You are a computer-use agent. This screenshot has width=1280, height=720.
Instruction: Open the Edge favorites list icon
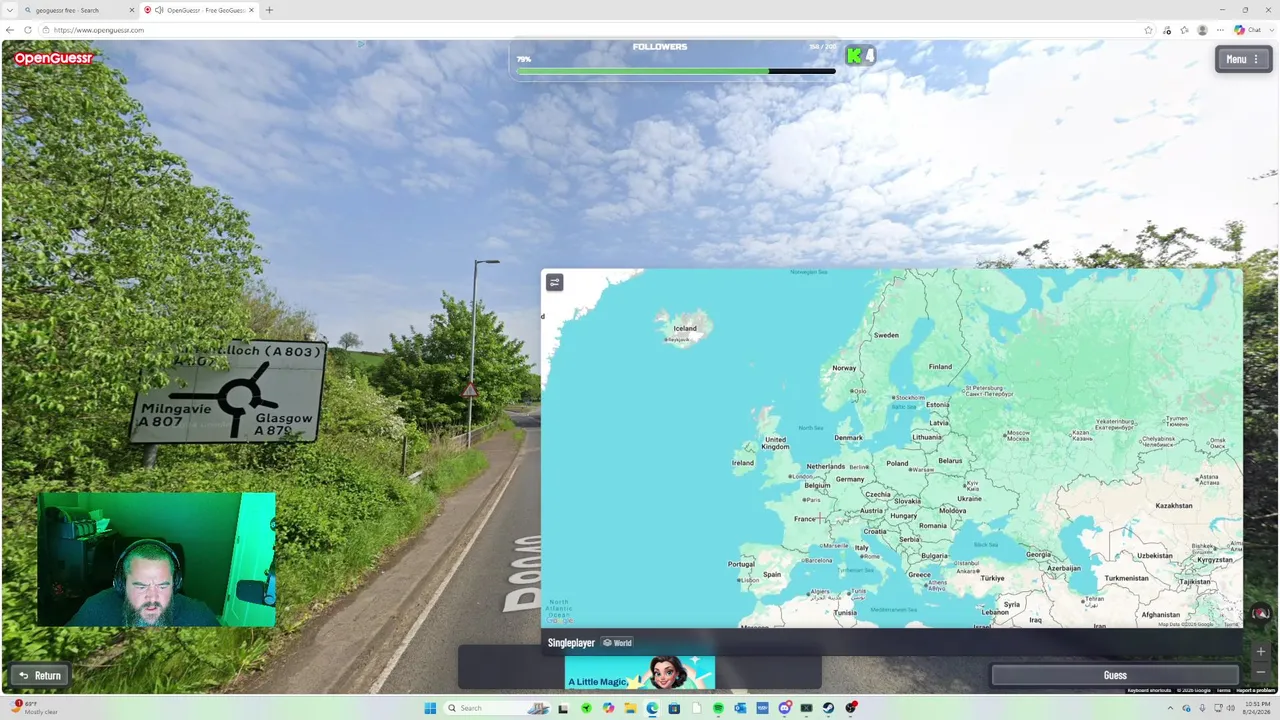(x=1185, y=30)
